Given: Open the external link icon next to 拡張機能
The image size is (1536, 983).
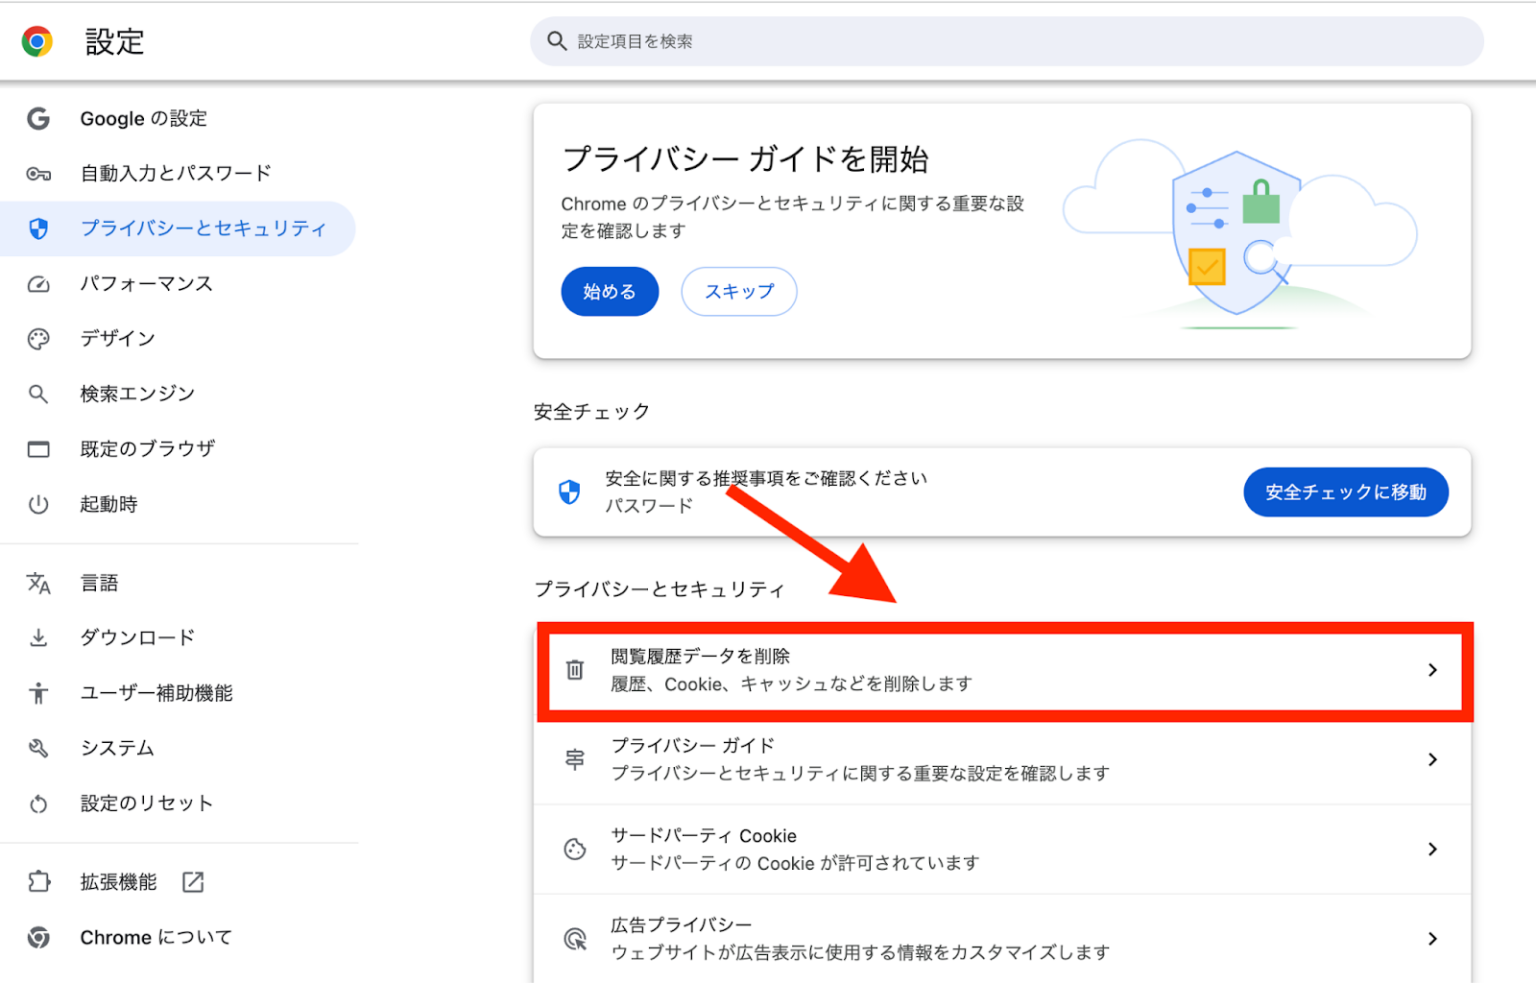Looking at the screenshot, I should pyautogui.click(x=191, y=882).
